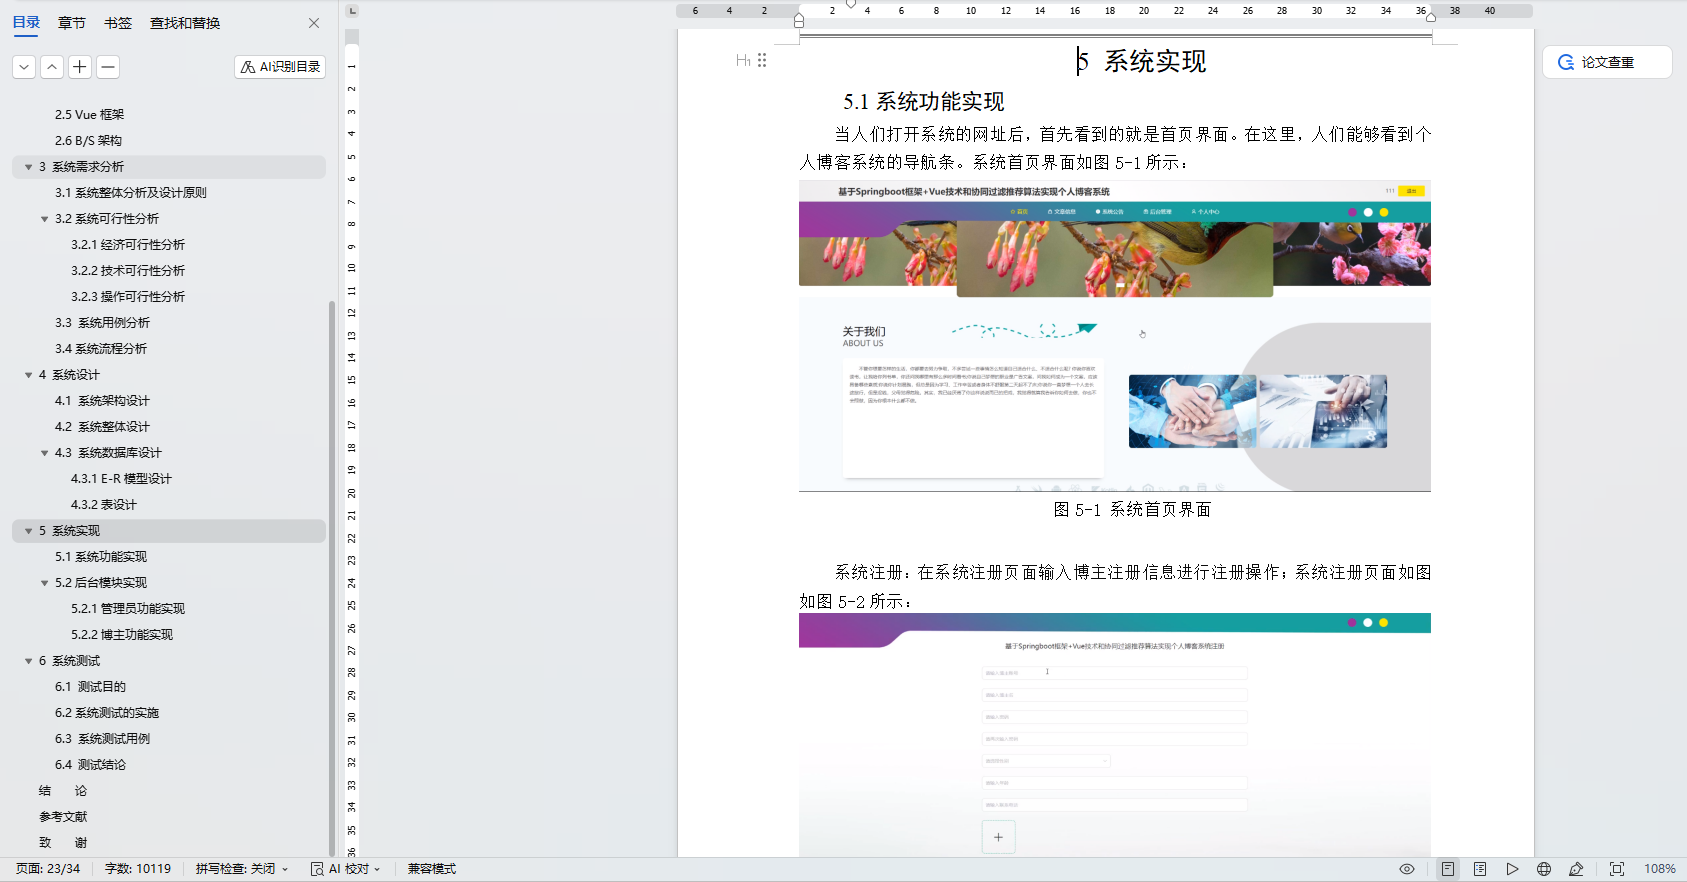Click the play slideshow icon in status bar
Viewport: 1687px width, 882px height.
(x=1512, y=869)
